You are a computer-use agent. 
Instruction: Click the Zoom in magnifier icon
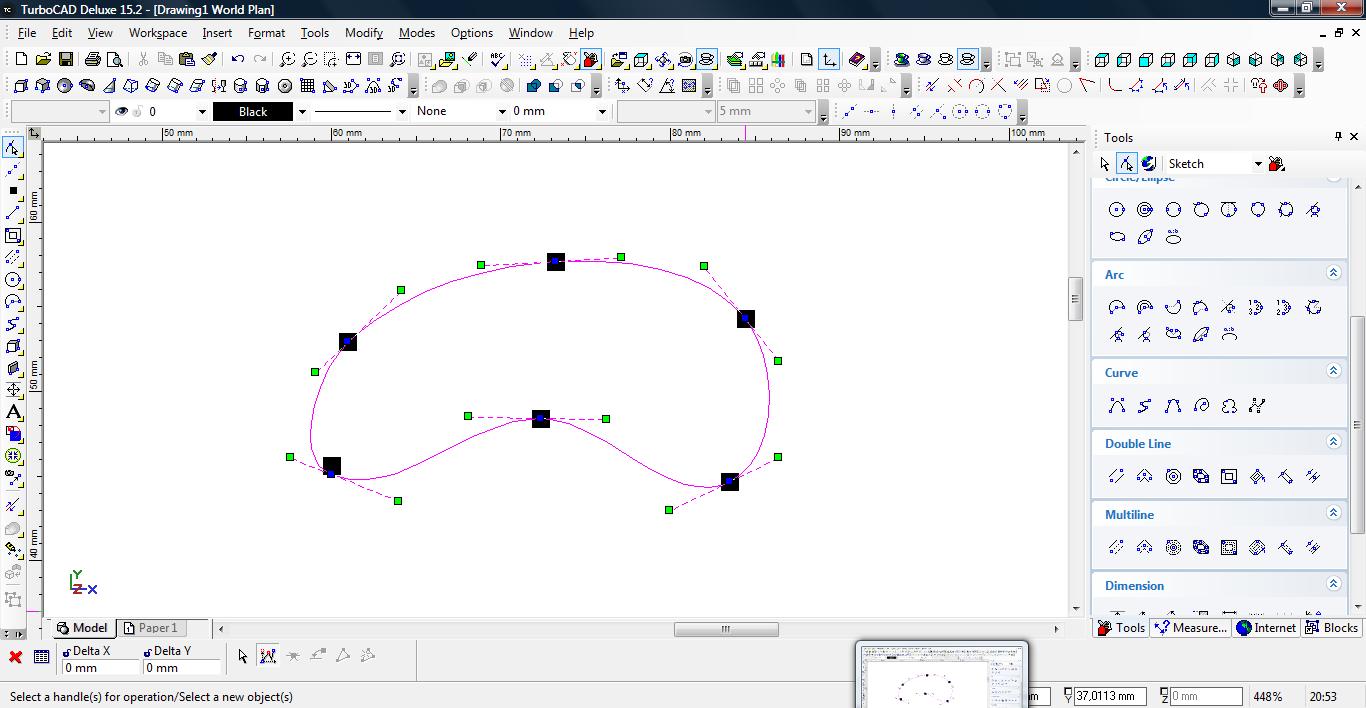point(287,60)
